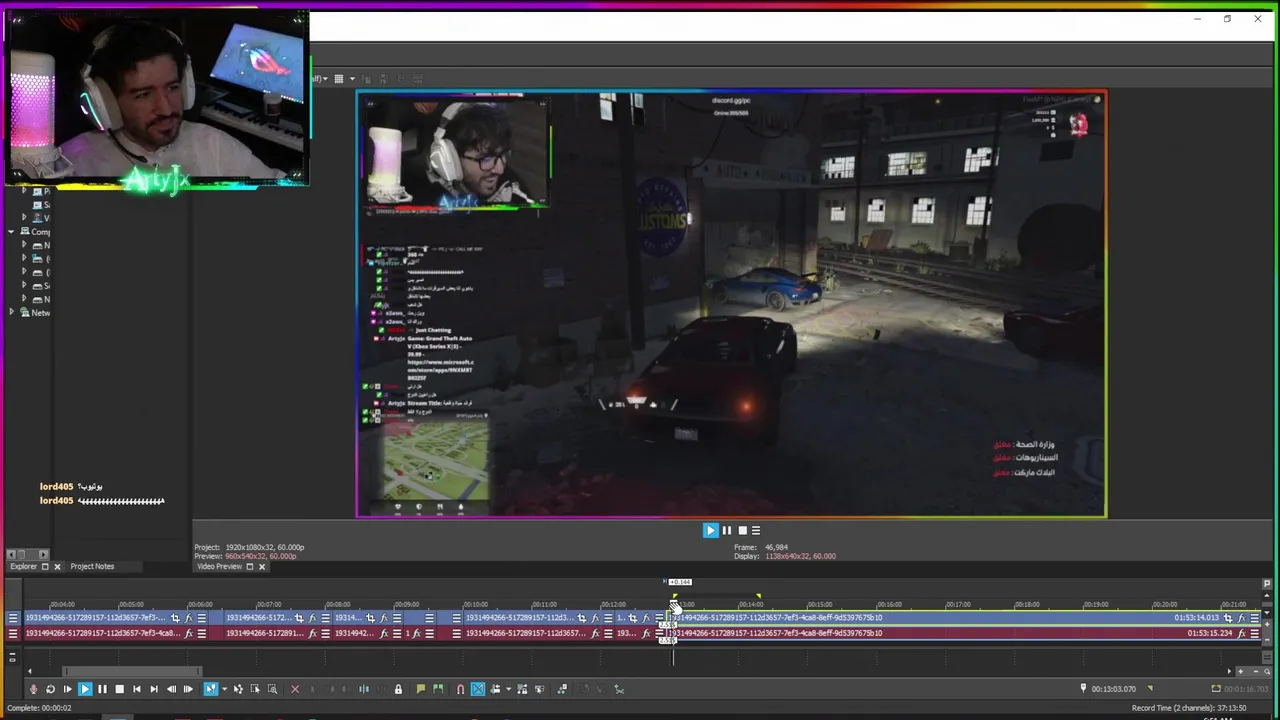1280x720 pixels.
Task: Toggle Automatic Crossfades in the toolbar
Action: point(478,689)
